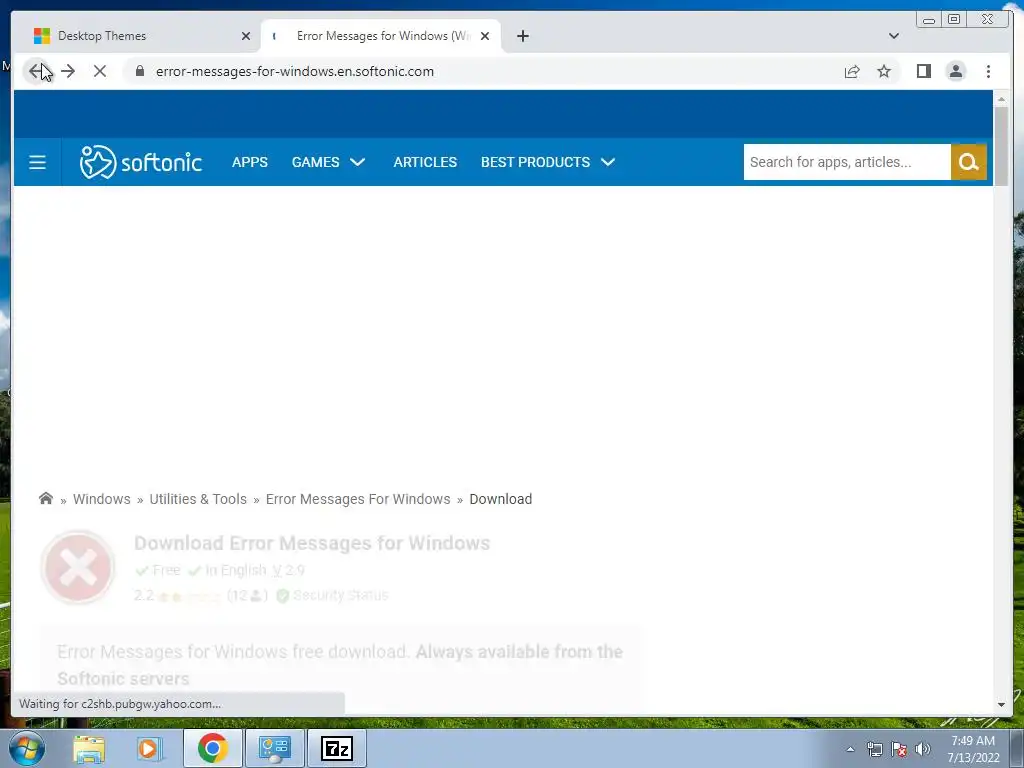Viewport: 1024px width, 768px height.
Task: Click the Error Messages app red X icon
Action: (78, 567)
